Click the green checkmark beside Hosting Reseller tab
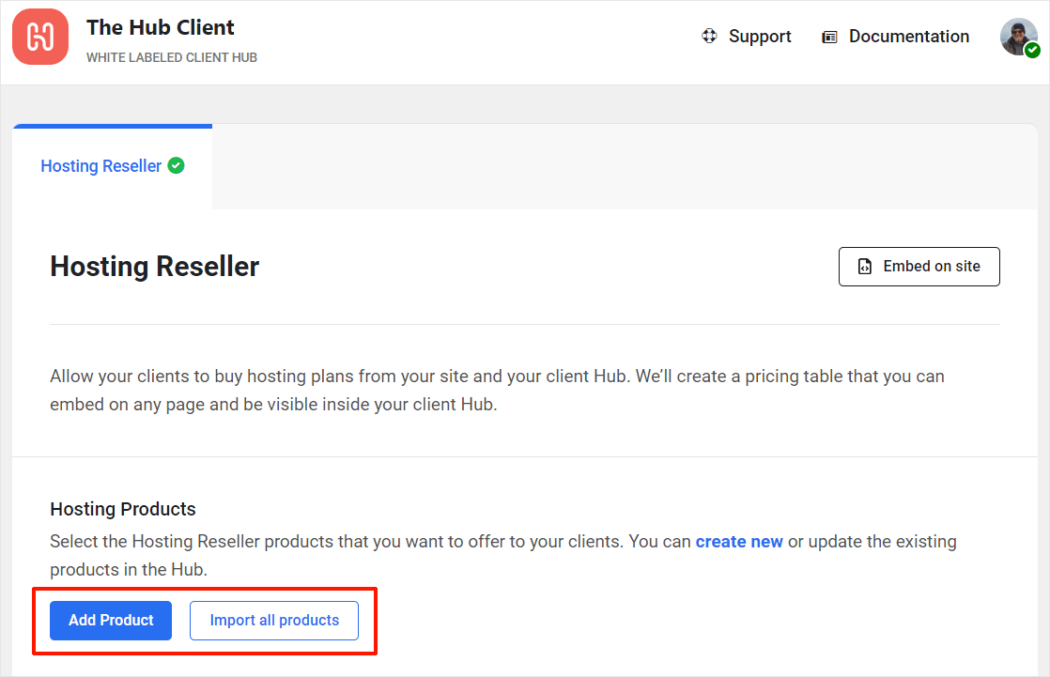1050x677 pixels. [x=176, y=166]
